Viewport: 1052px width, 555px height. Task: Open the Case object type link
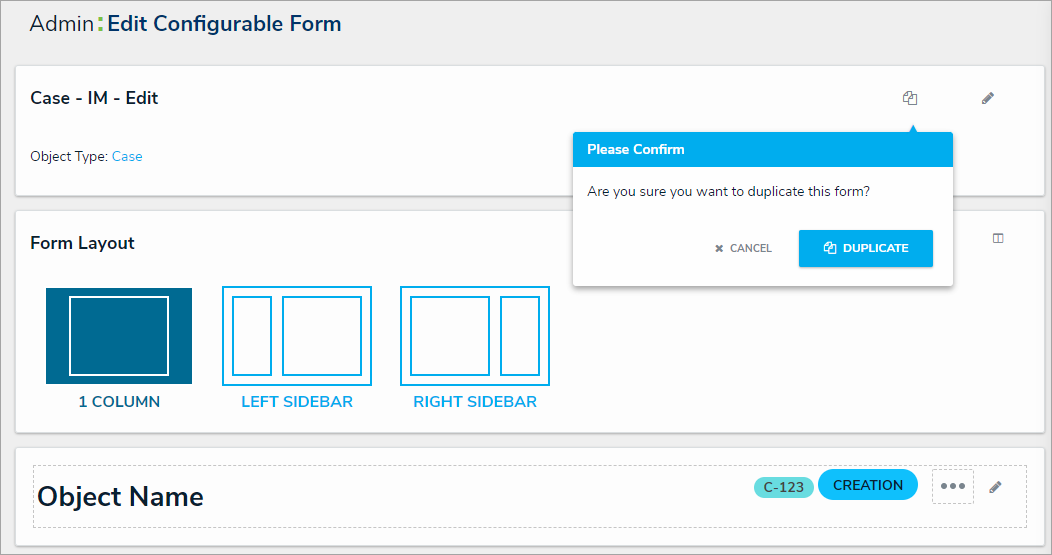127,157
